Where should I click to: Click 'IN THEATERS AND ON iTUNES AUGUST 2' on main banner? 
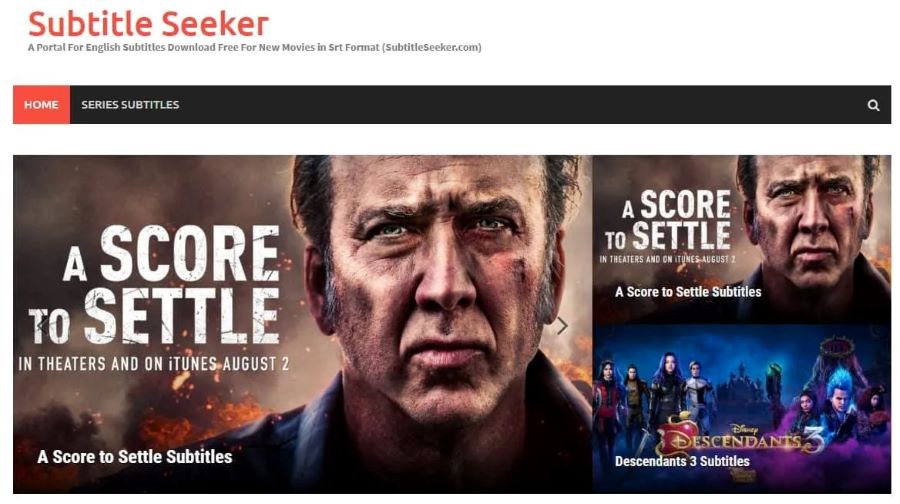point(154,364)
